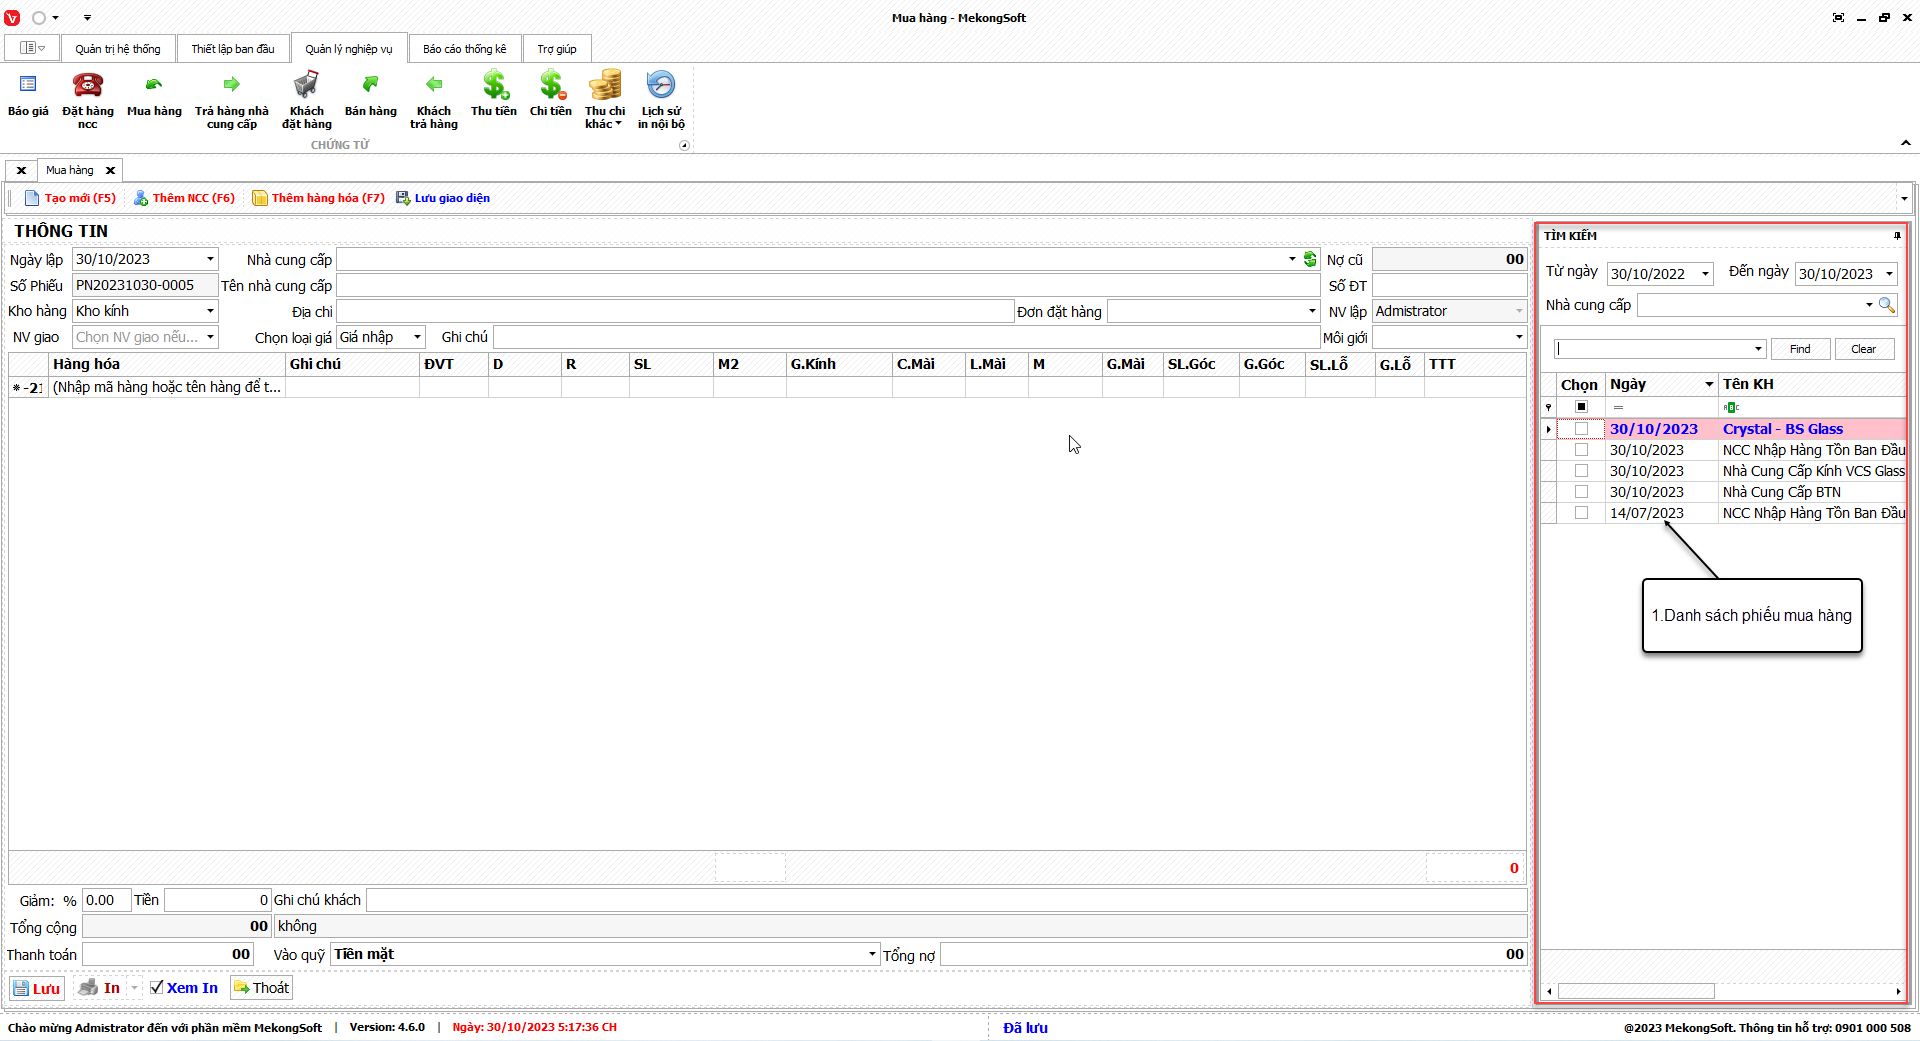The image size is (1920, 1041).
Task: Switch to Quản lý nghiệp vụ tab
Action: (x=349, y=49)
